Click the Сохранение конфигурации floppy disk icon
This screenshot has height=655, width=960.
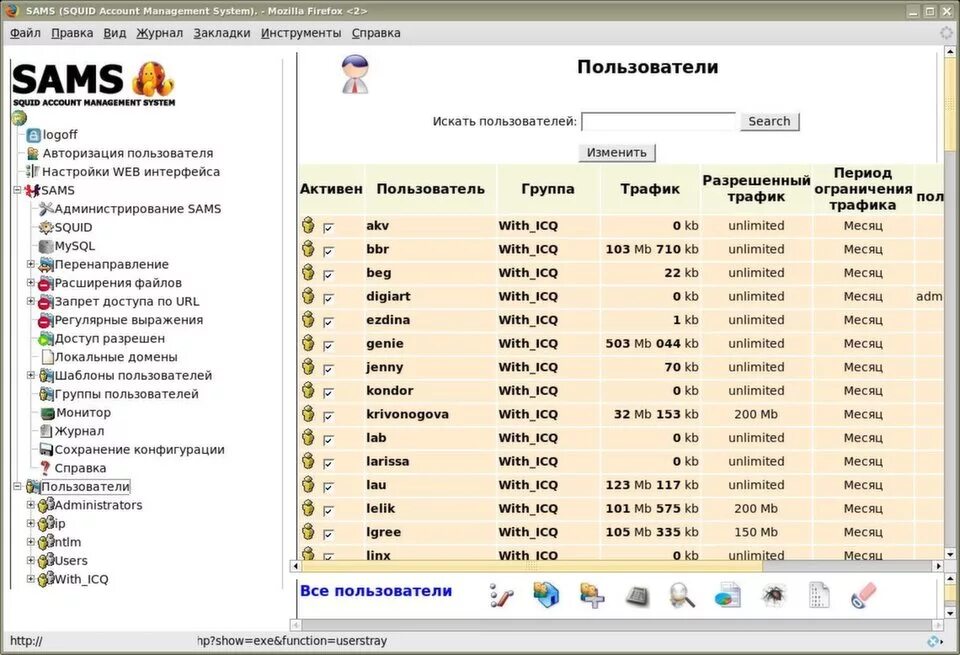(x=46, y=449)
